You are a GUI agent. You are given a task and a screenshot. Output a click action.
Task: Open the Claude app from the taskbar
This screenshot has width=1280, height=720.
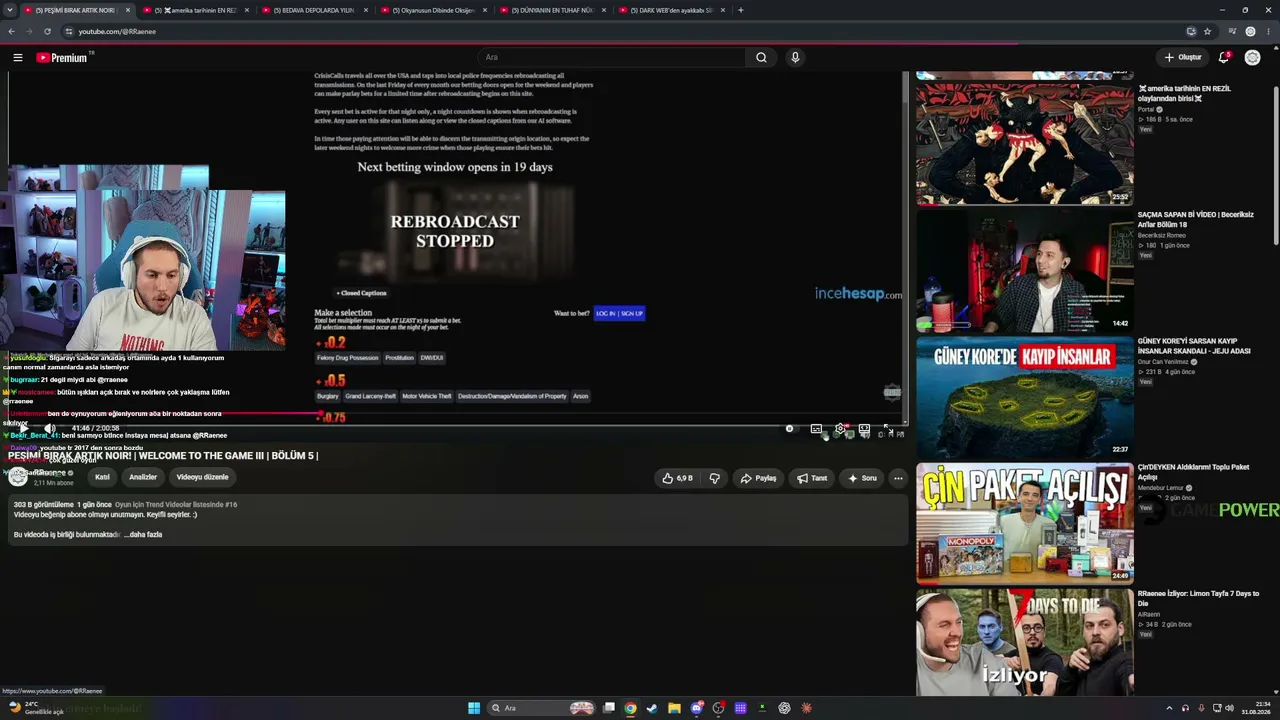[x=806, y=708]
